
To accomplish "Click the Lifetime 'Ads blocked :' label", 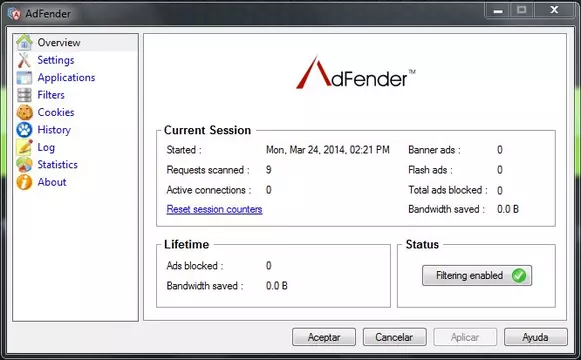I will [195, 266].
